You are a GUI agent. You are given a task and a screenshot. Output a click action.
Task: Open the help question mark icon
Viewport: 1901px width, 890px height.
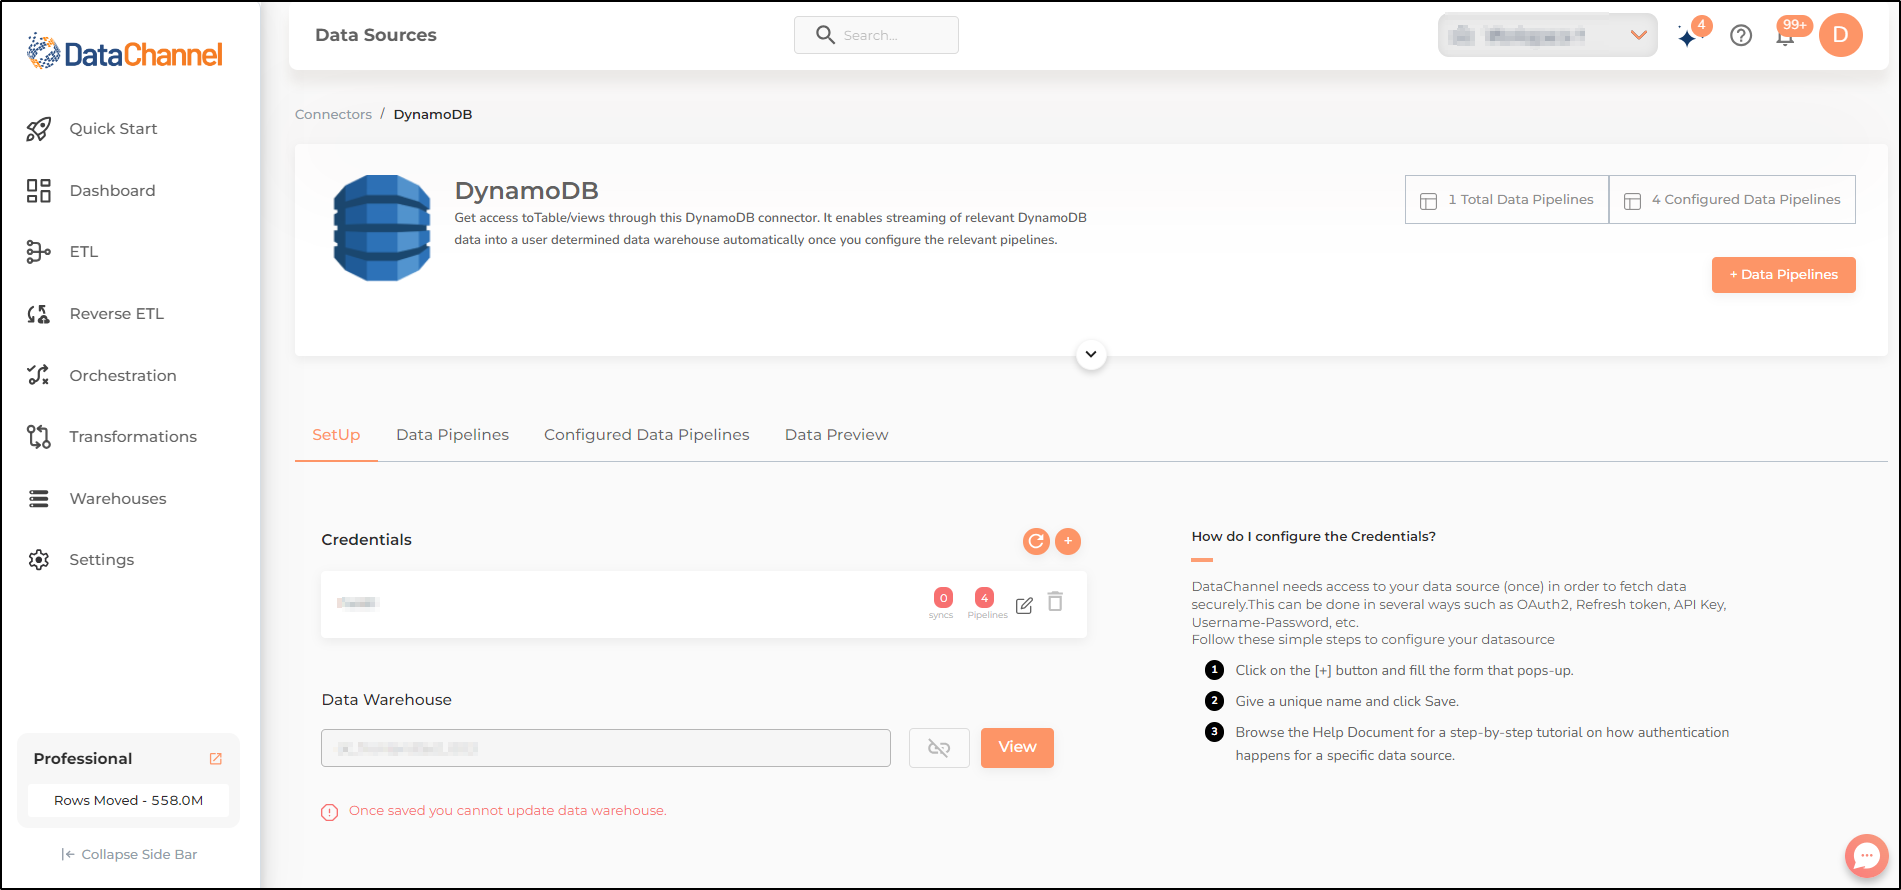(1741, 36)
